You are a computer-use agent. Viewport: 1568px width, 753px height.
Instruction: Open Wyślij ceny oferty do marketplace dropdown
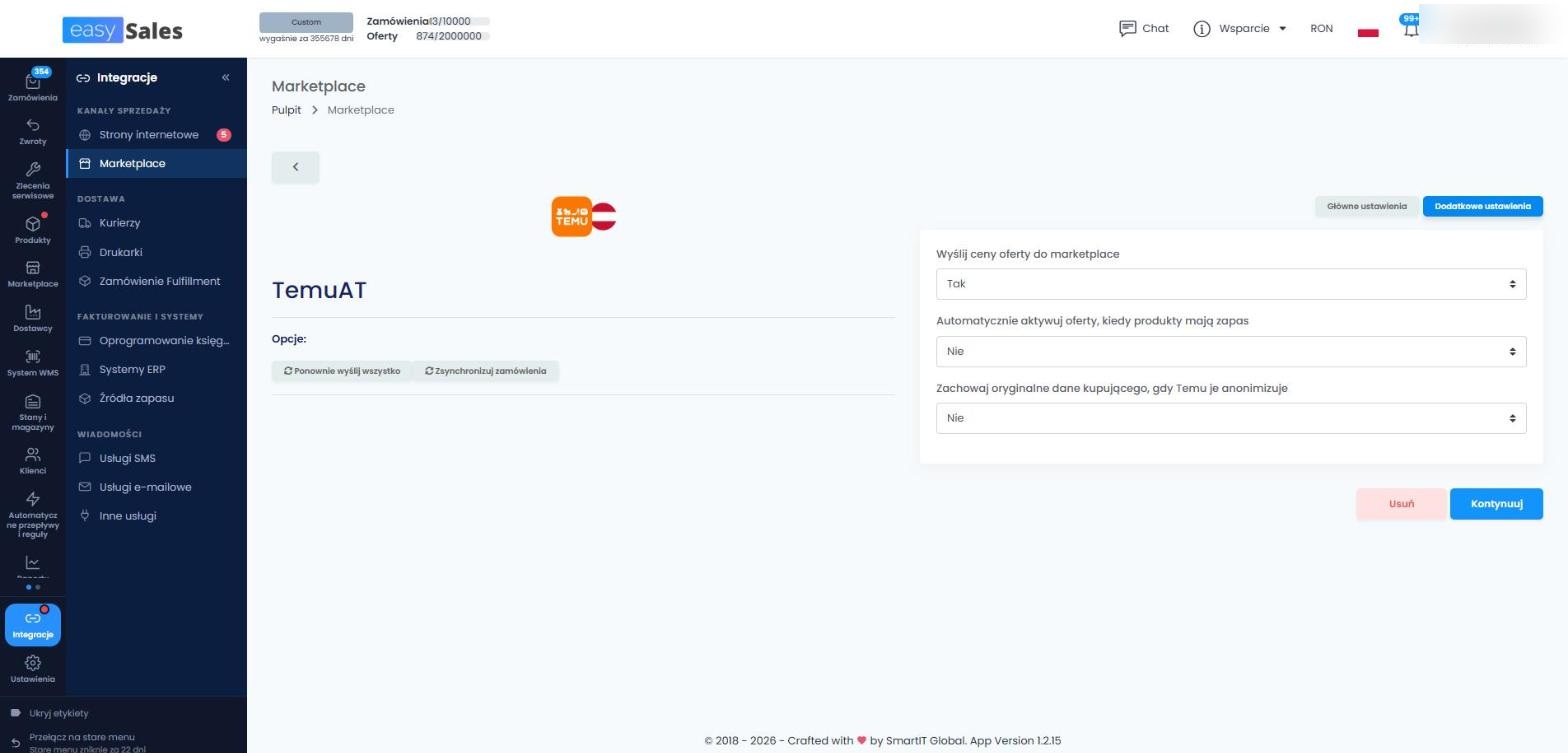tap(1231, 284)
